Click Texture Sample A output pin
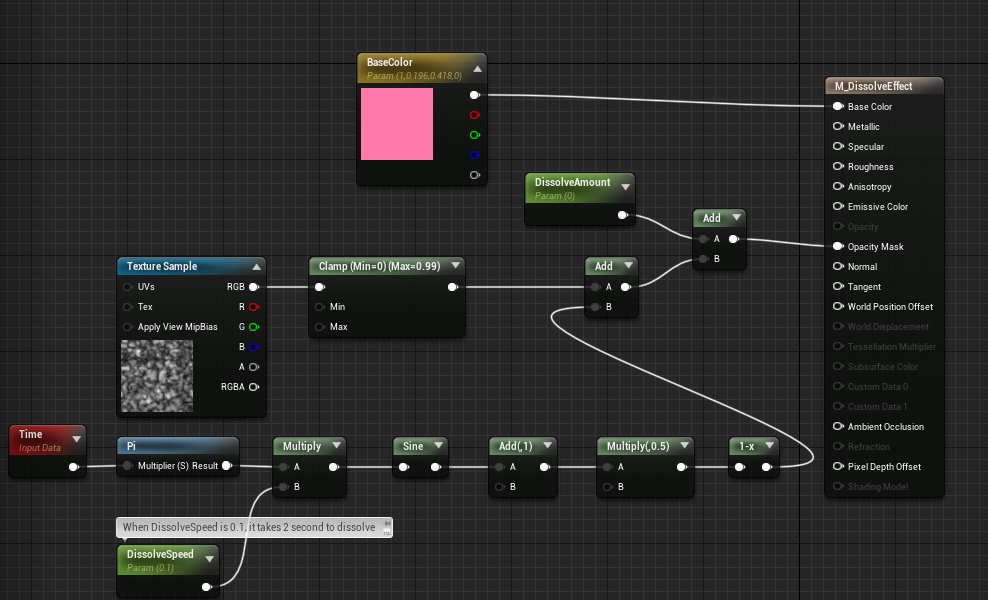 pos(254,367)
